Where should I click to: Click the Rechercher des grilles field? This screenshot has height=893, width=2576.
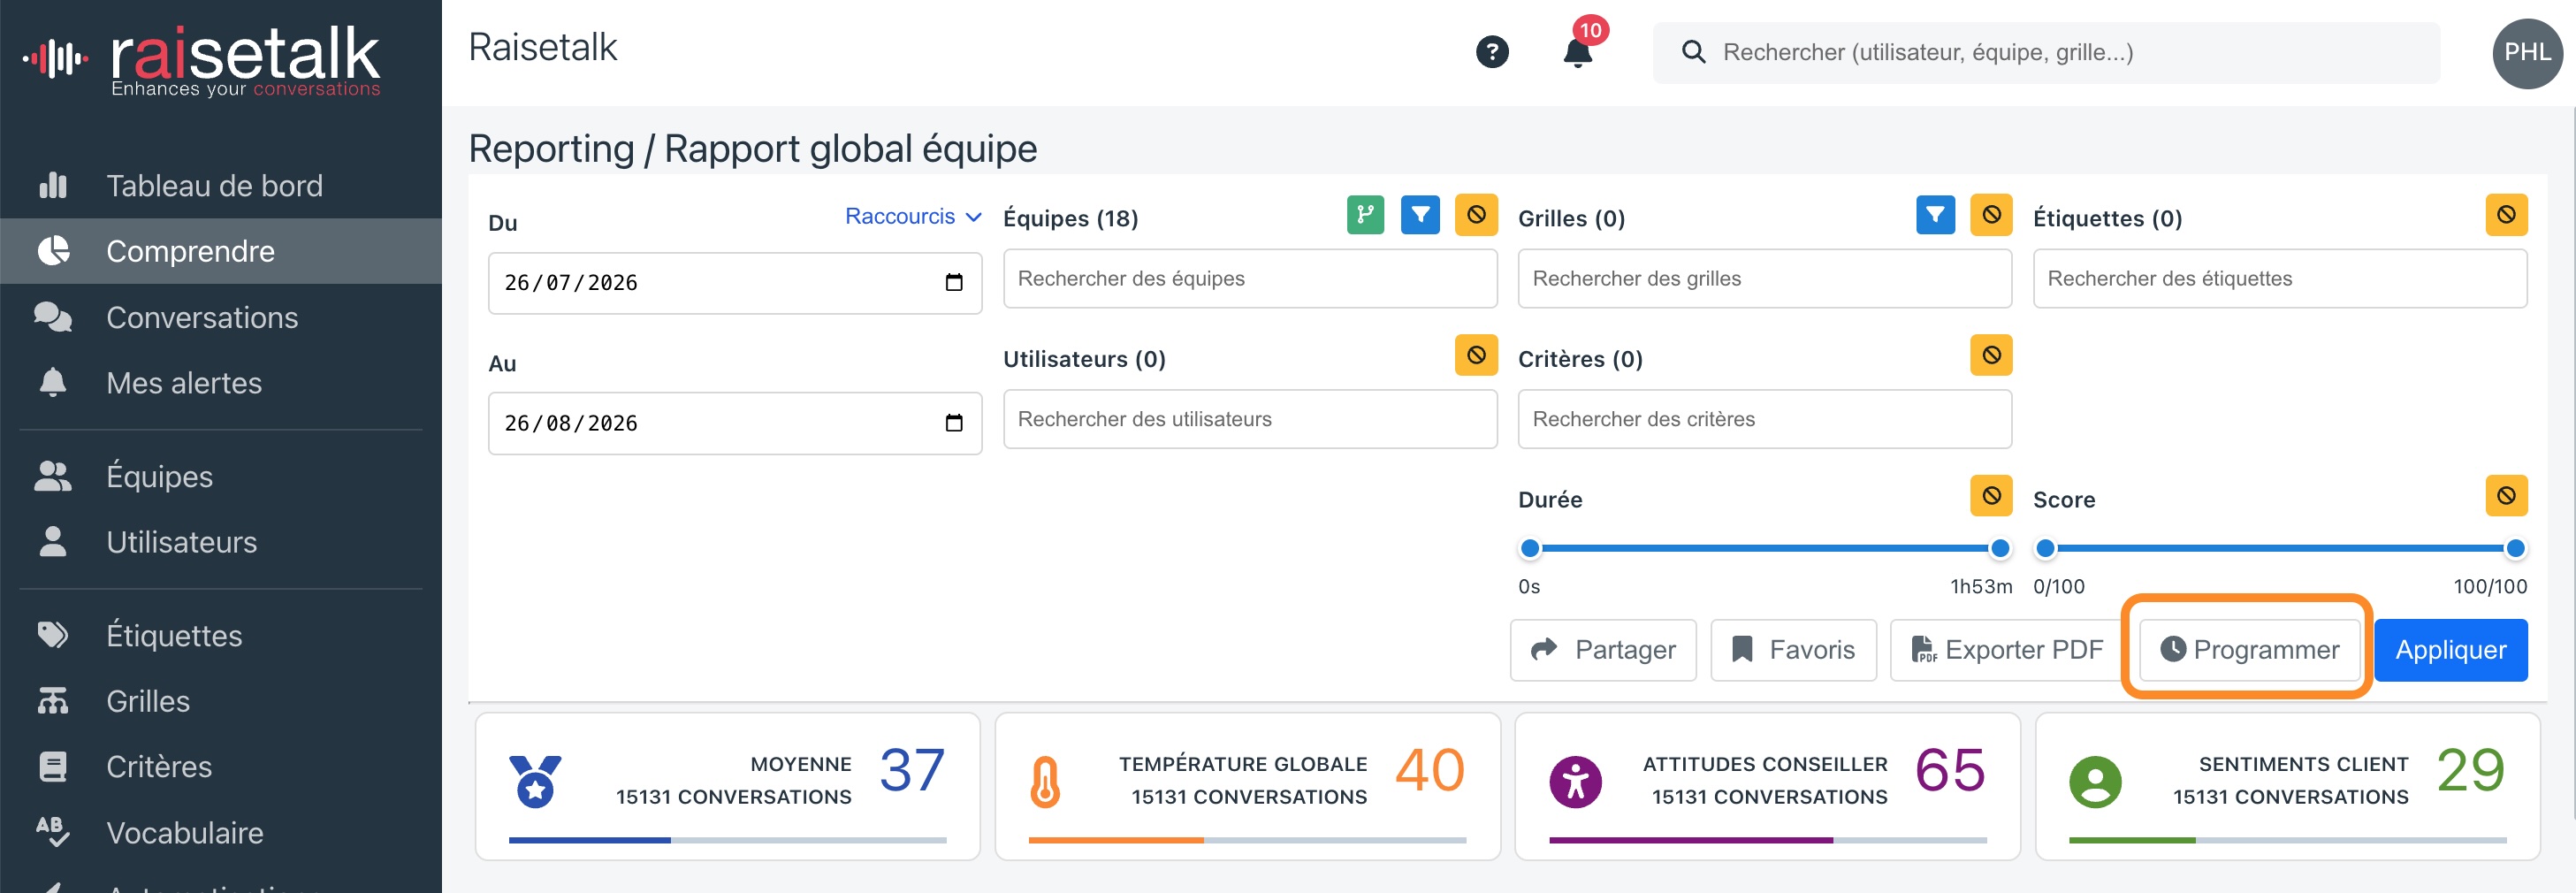tap(1764, 279)
